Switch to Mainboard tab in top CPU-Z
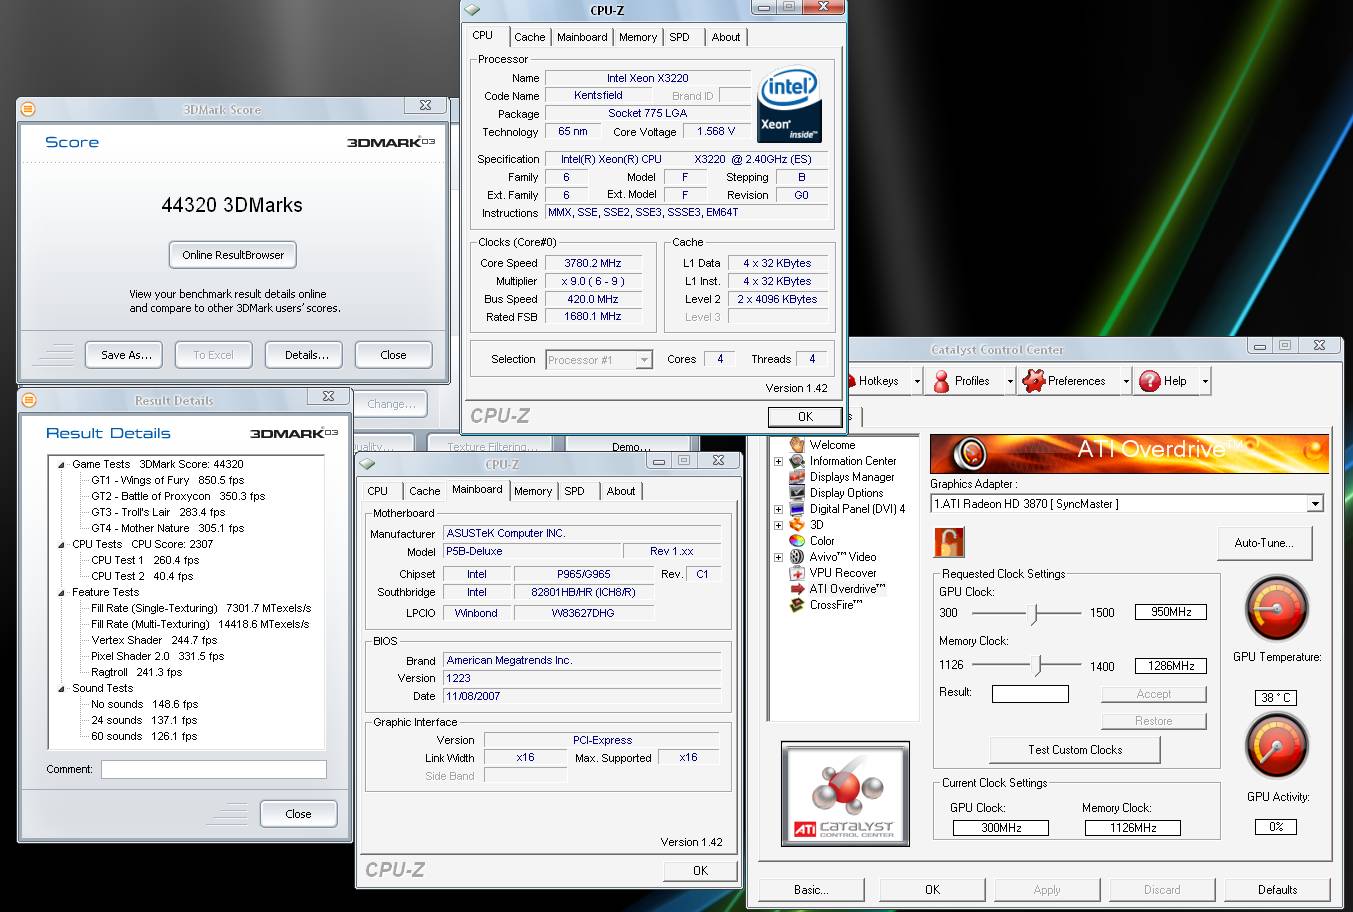Screen dimensions: 1353x912 pyautogui.click(x=582, y=37)
